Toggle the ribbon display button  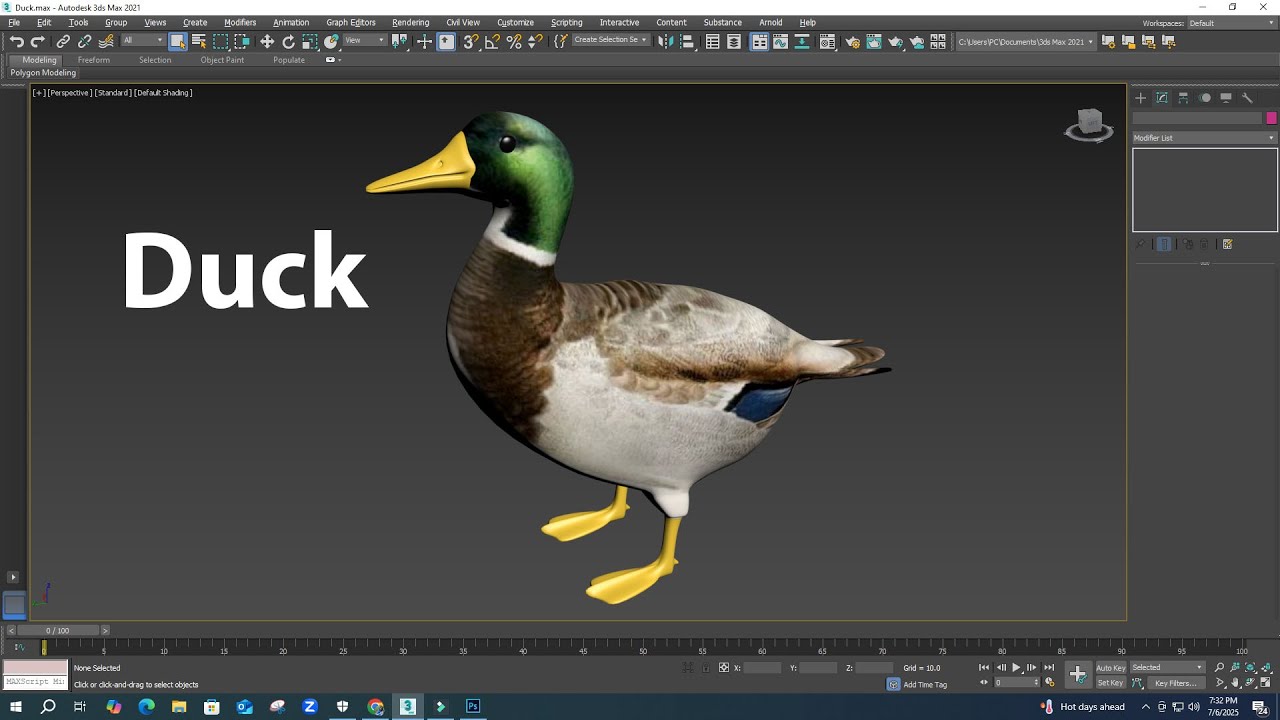[x=759, y=41]
